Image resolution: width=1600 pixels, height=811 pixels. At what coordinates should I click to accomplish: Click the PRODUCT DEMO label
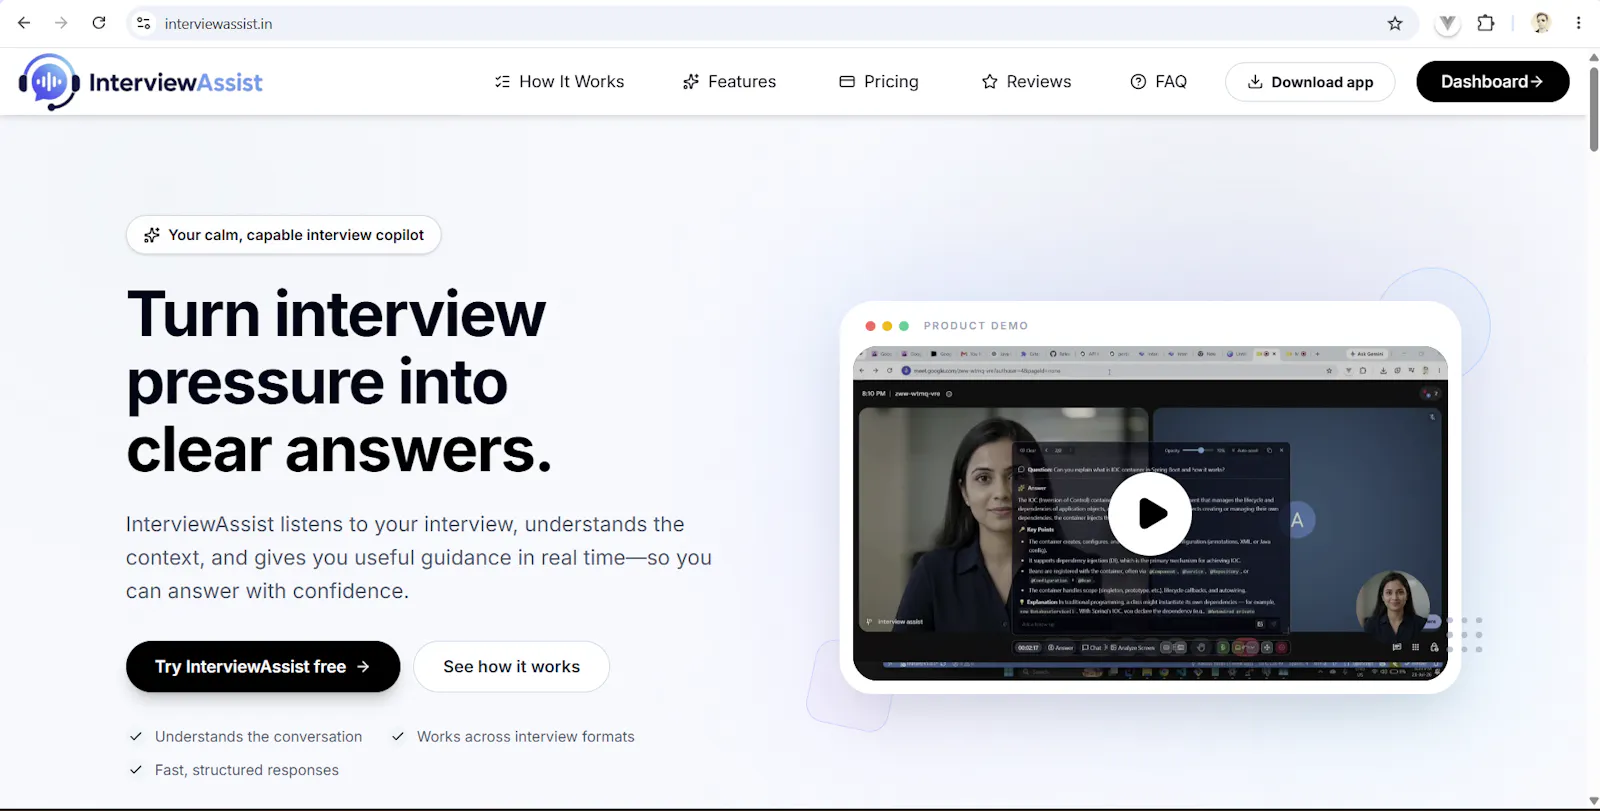pos(976,326)
